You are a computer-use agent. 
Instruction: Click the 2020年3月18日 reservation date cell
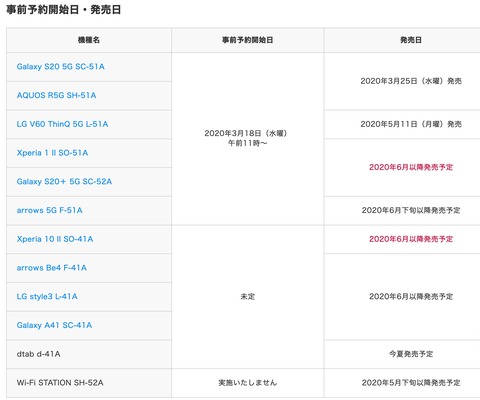coord(247,138)
